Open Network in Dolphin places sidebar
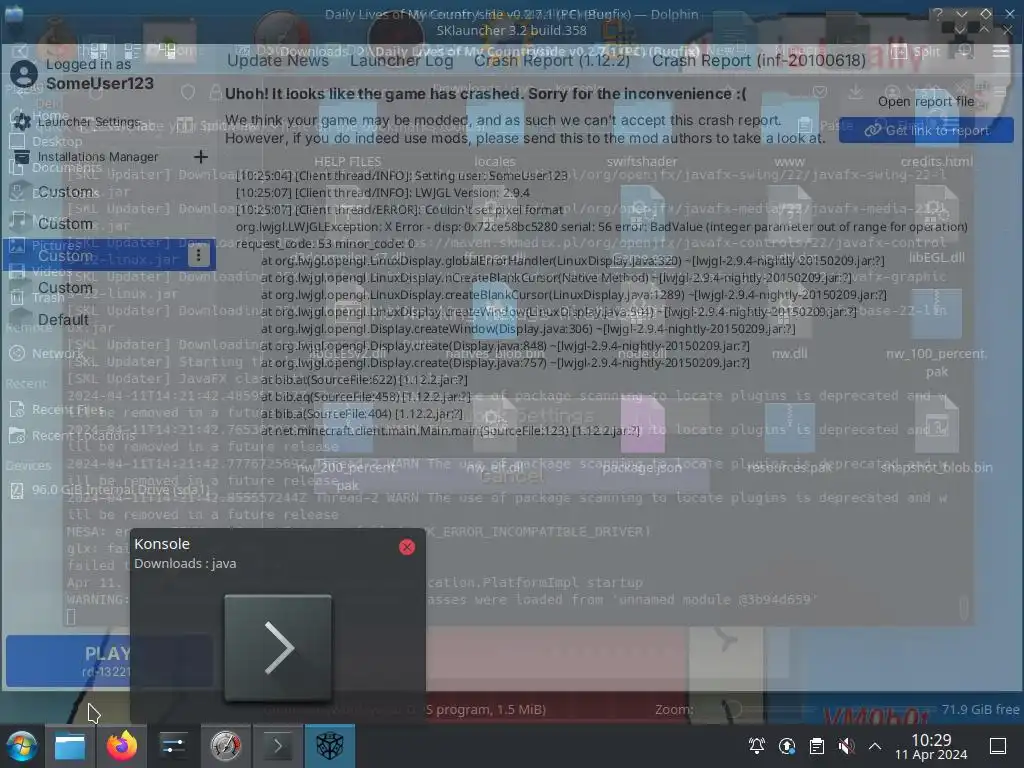Viewport: 1024px width, 768px height. pyautogui.click(x=46, y=353)
